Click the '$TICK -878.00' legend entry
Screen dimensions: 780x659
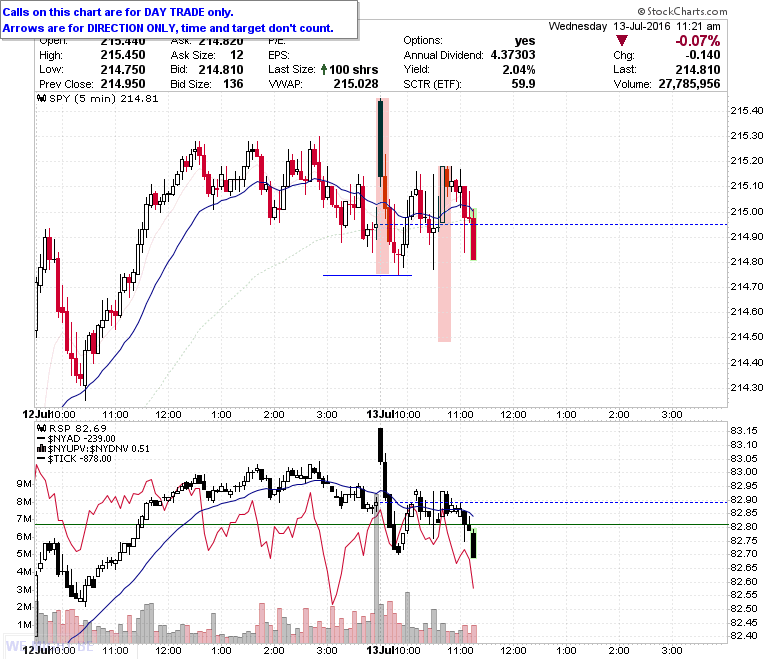[80, 459]
